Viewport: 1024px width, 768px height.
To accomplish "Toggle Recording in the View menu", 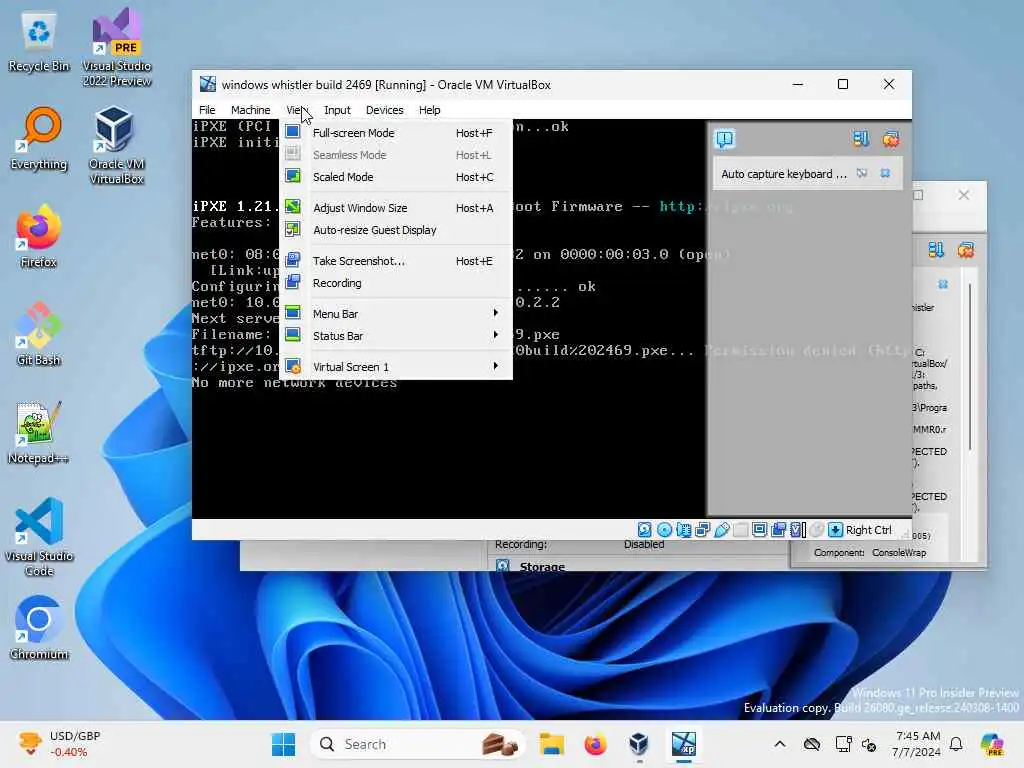I will pyautogui.click(x=395, y=283).
